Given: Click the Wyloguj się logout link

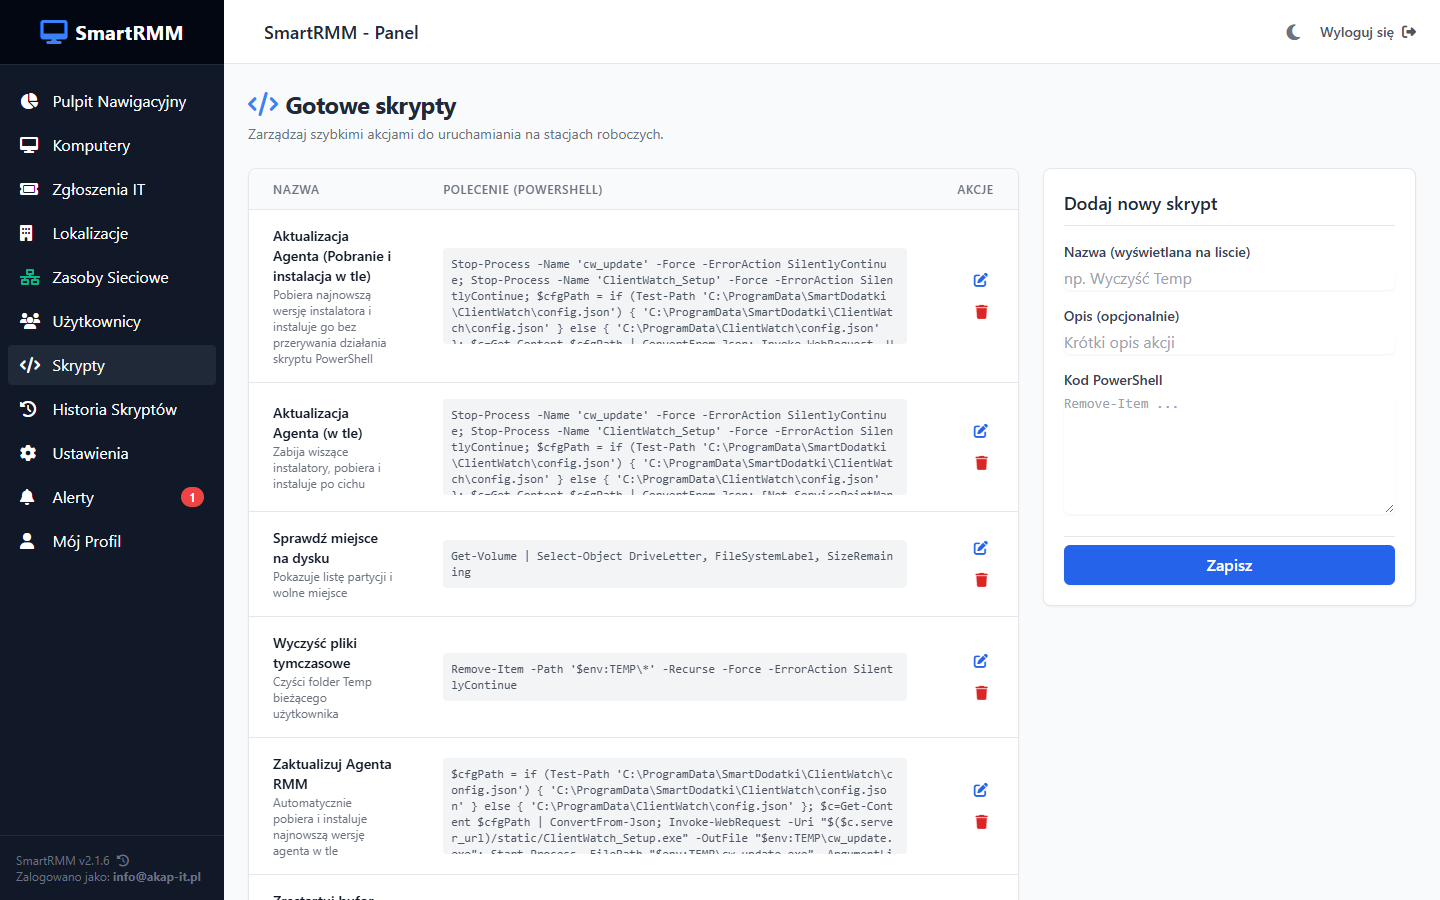Looking at the screenshot, I should point(1368,32).
